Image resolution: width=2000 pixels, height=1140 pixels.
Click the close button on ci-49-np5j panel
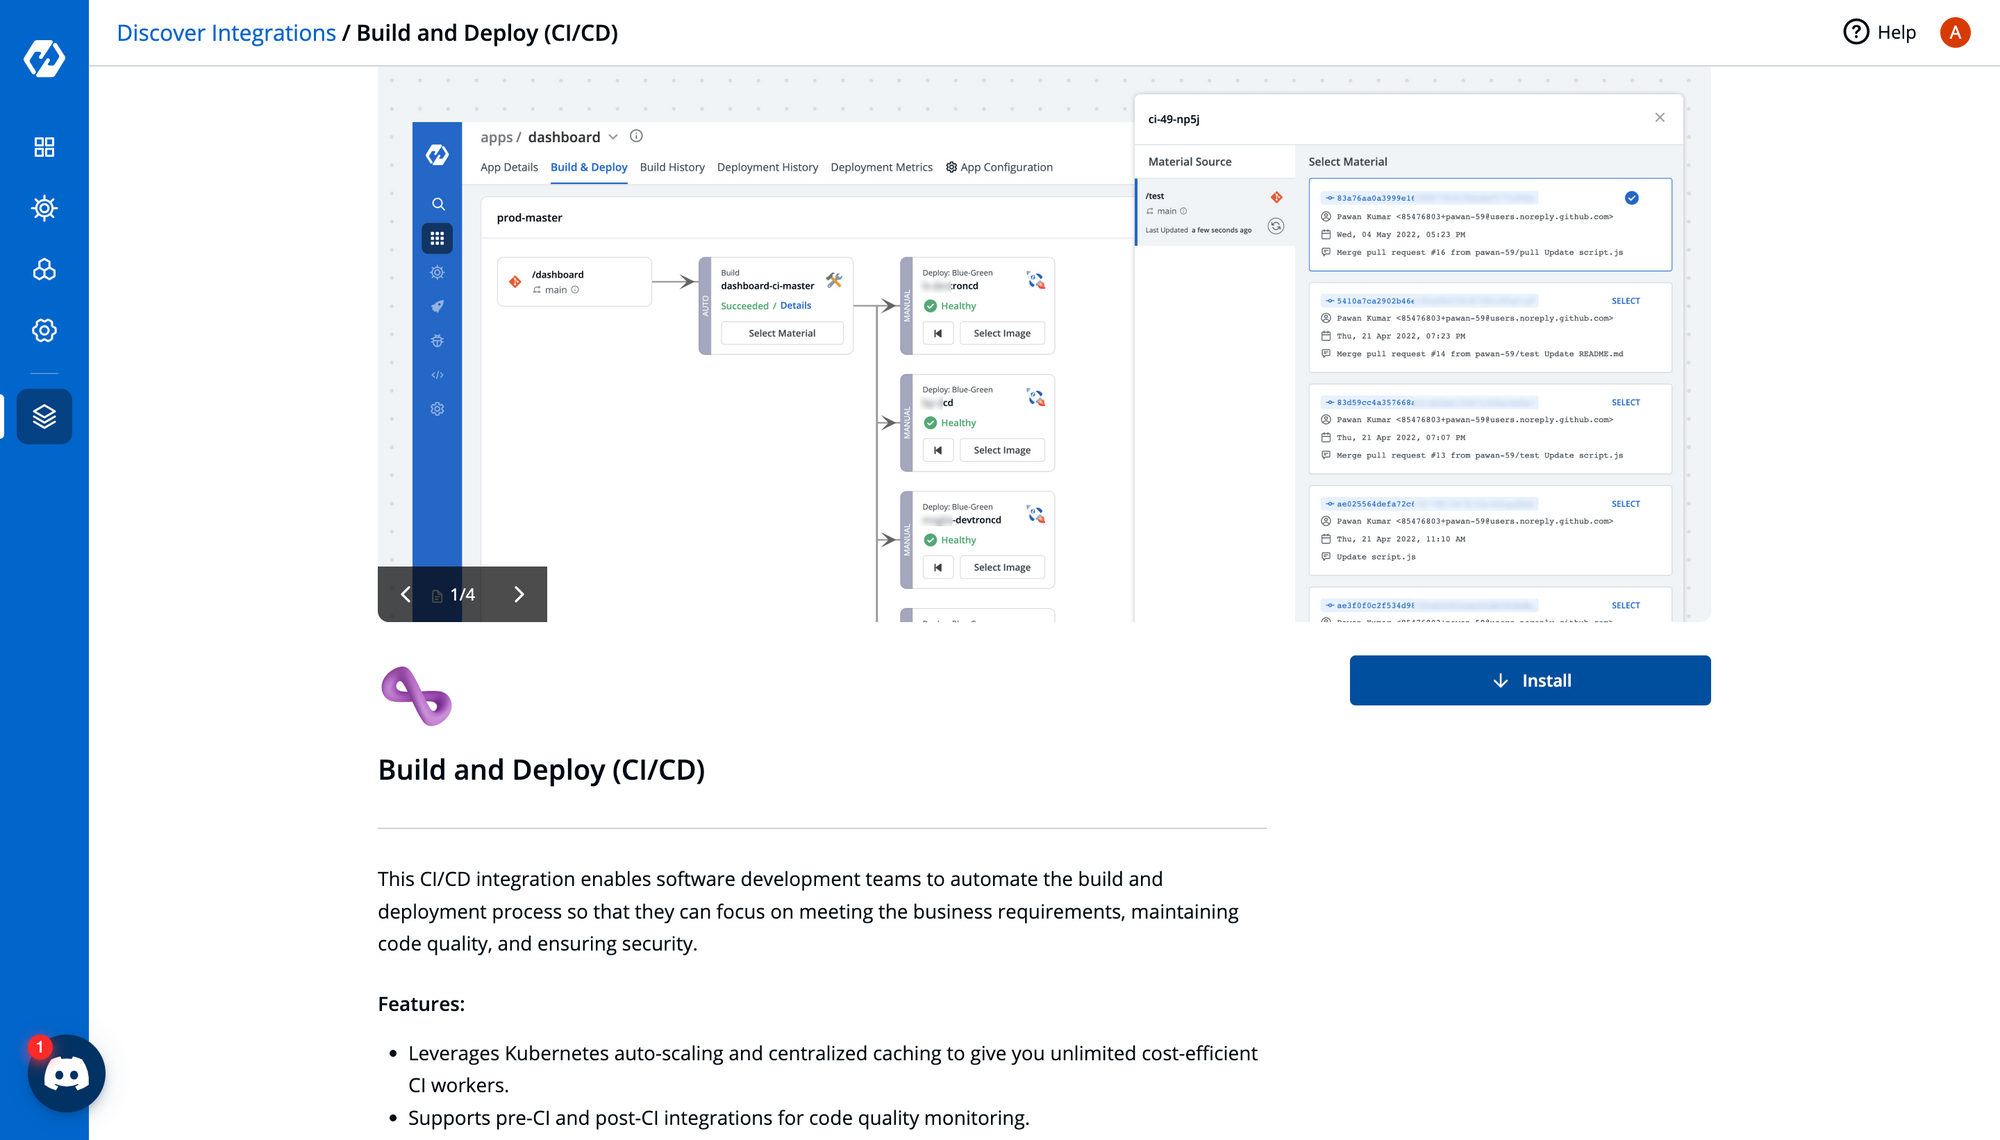pos(1659,118)
